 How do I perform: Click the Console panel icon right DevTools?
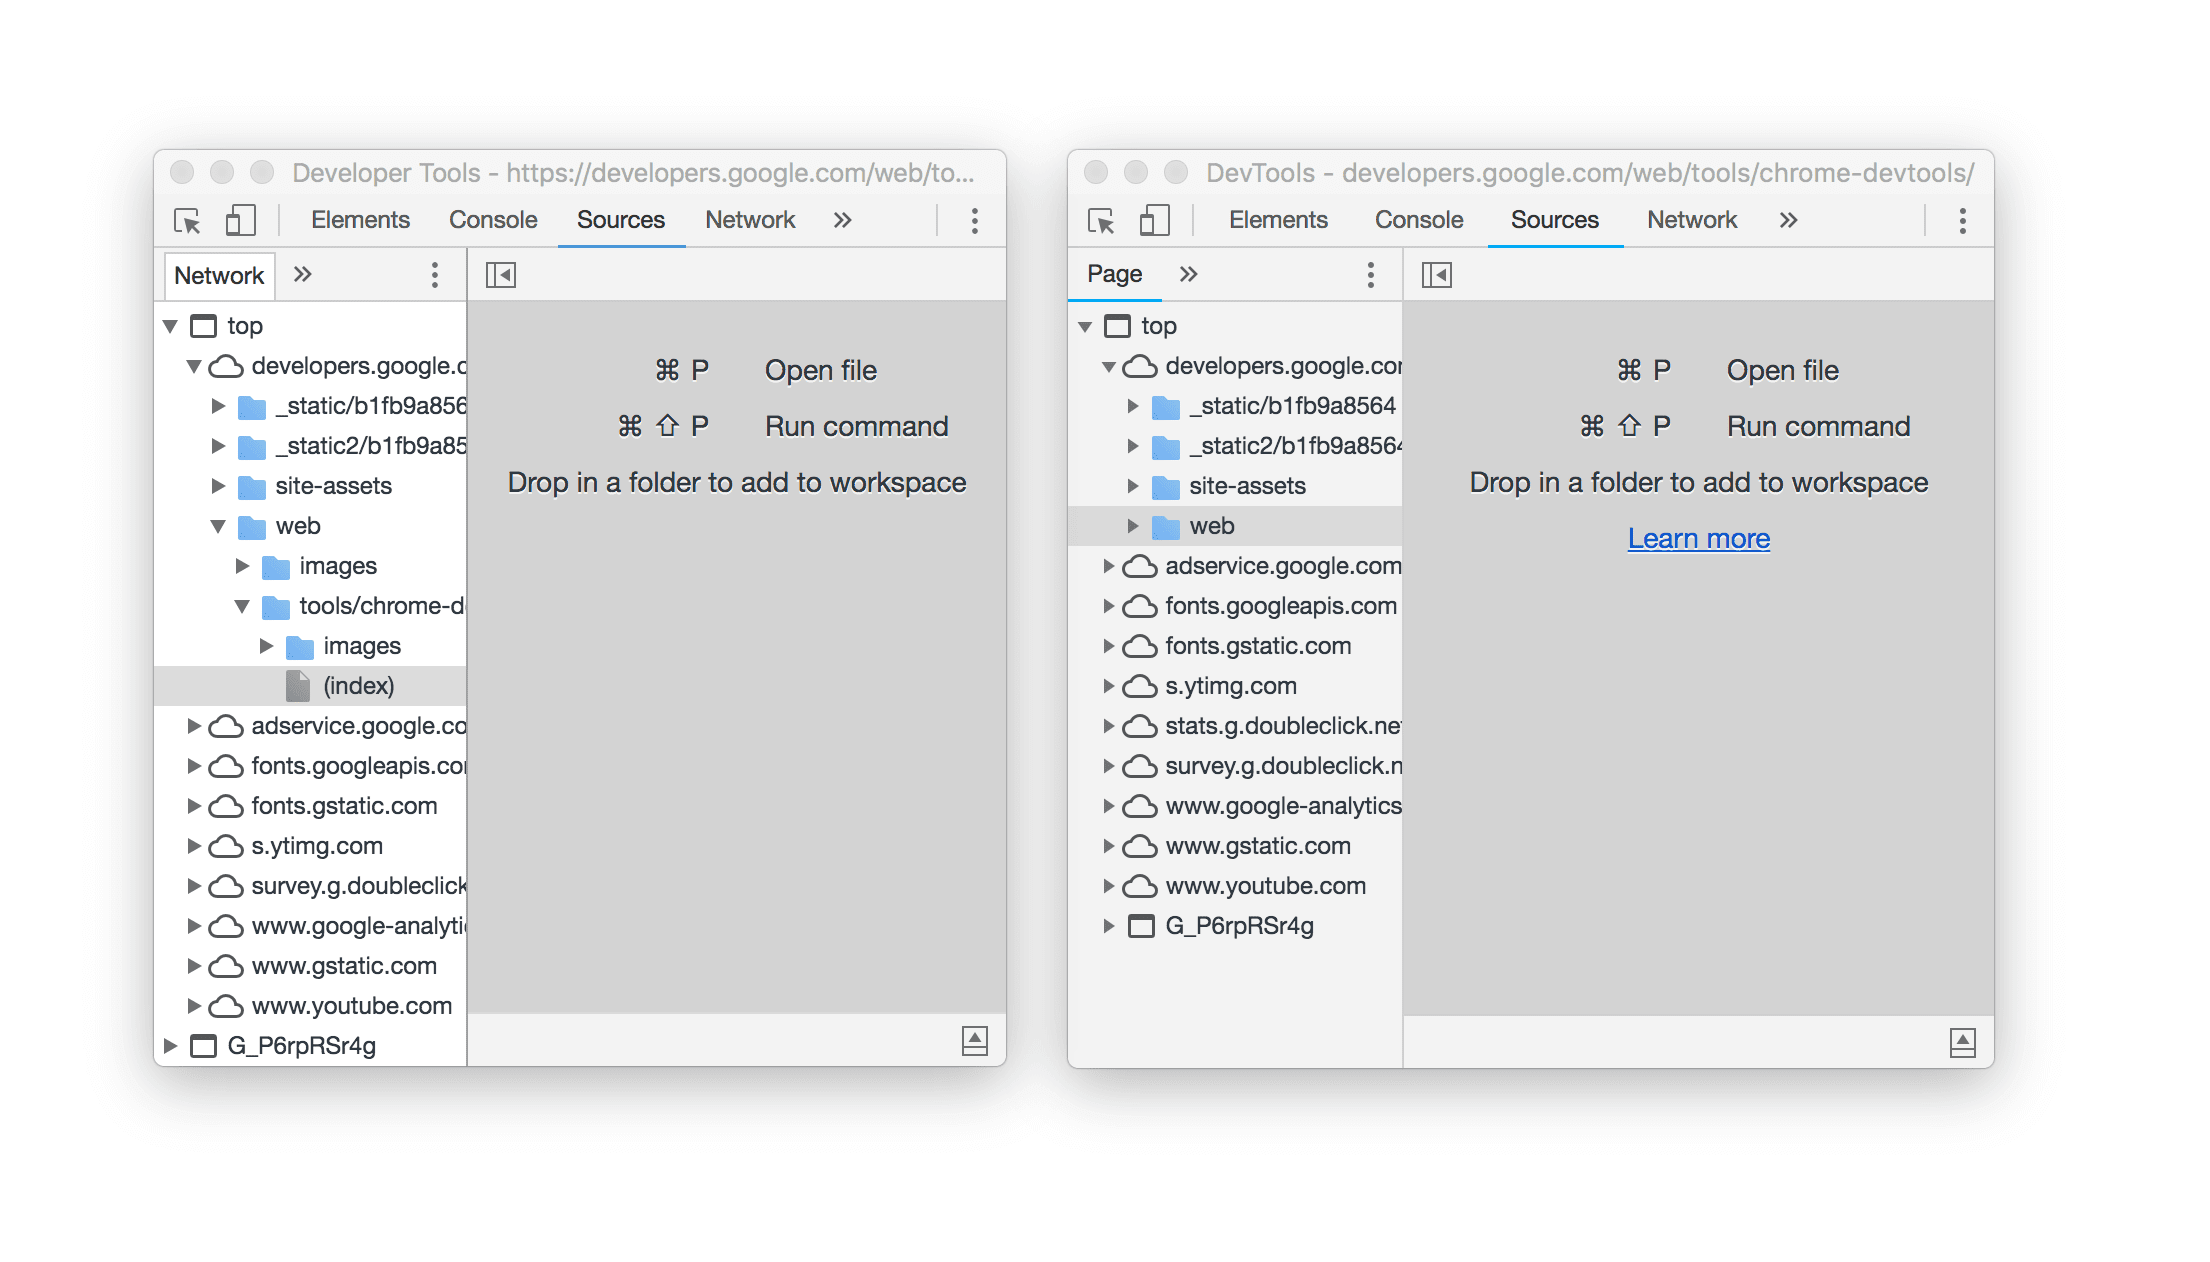[x=1410, y=220]
